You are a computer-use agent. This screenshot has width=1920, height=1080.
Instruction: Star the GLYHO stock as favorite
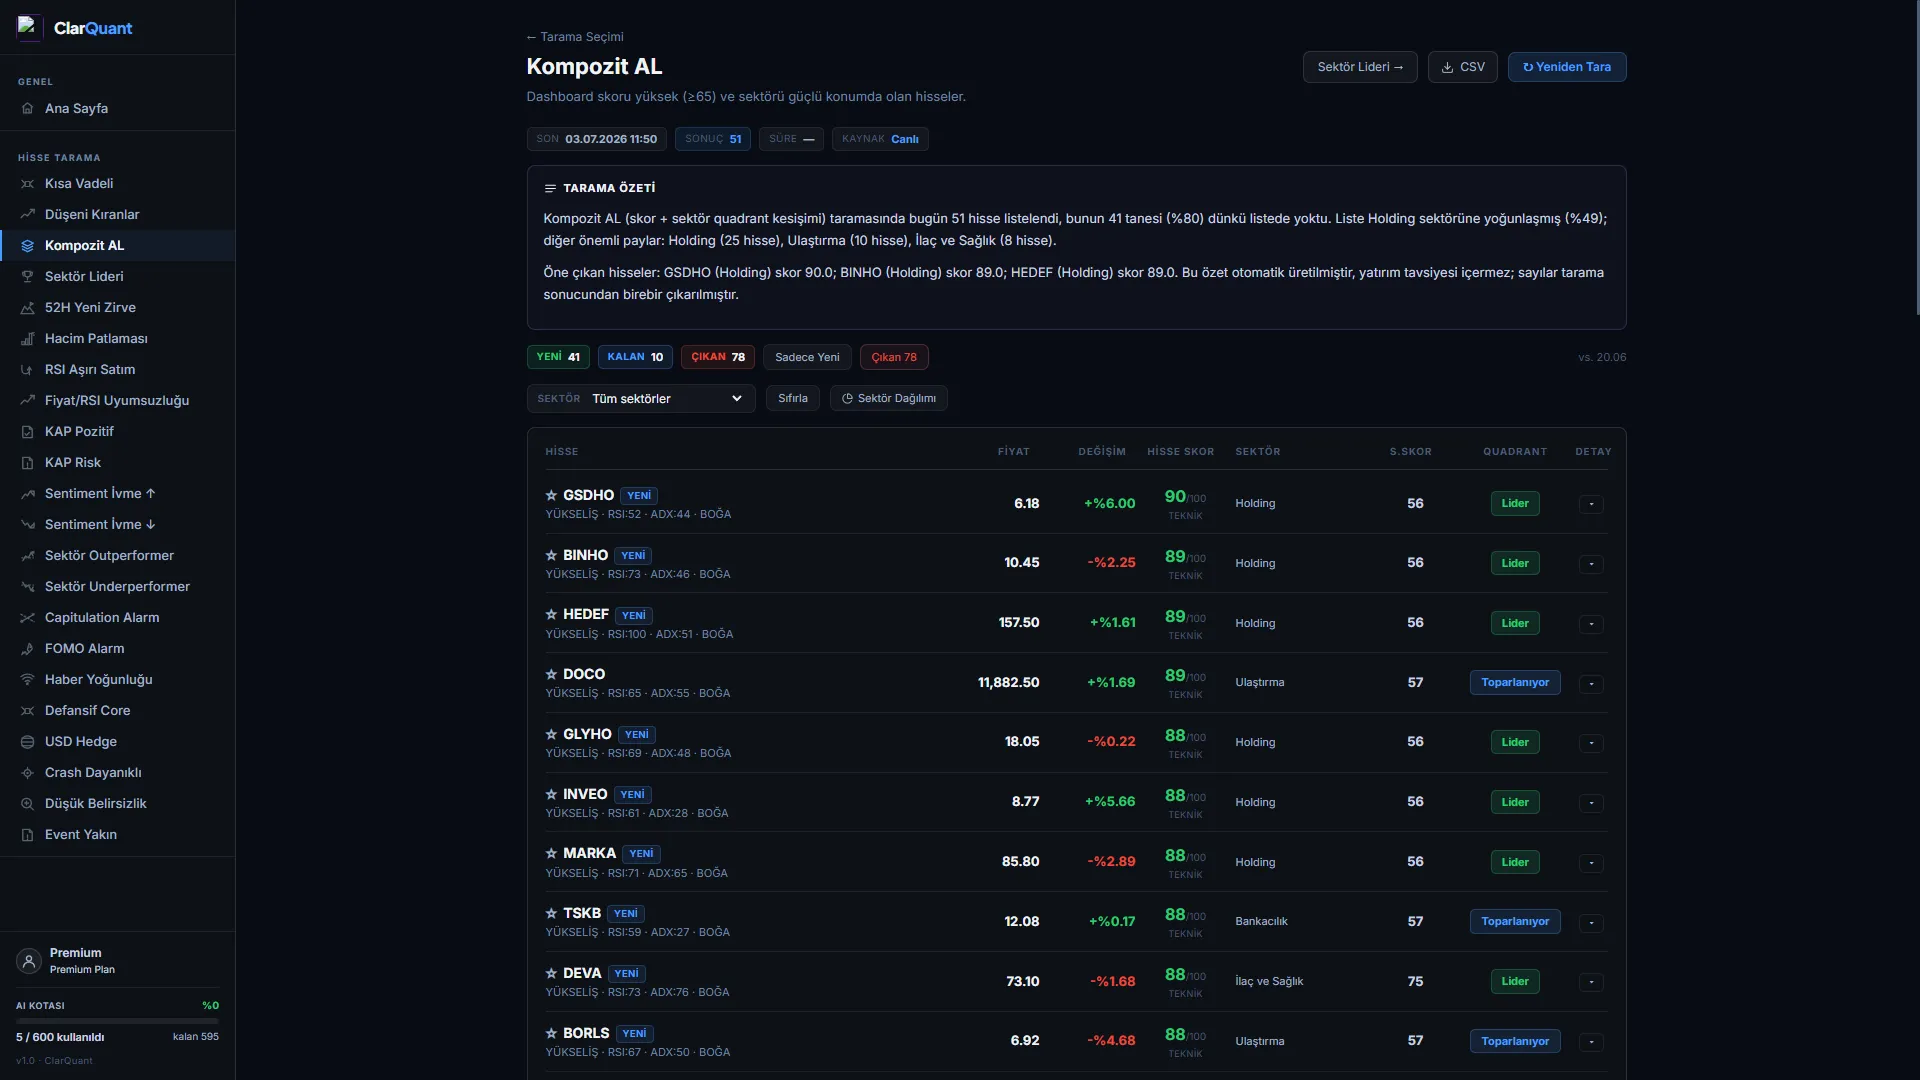[x=551, y=734]
